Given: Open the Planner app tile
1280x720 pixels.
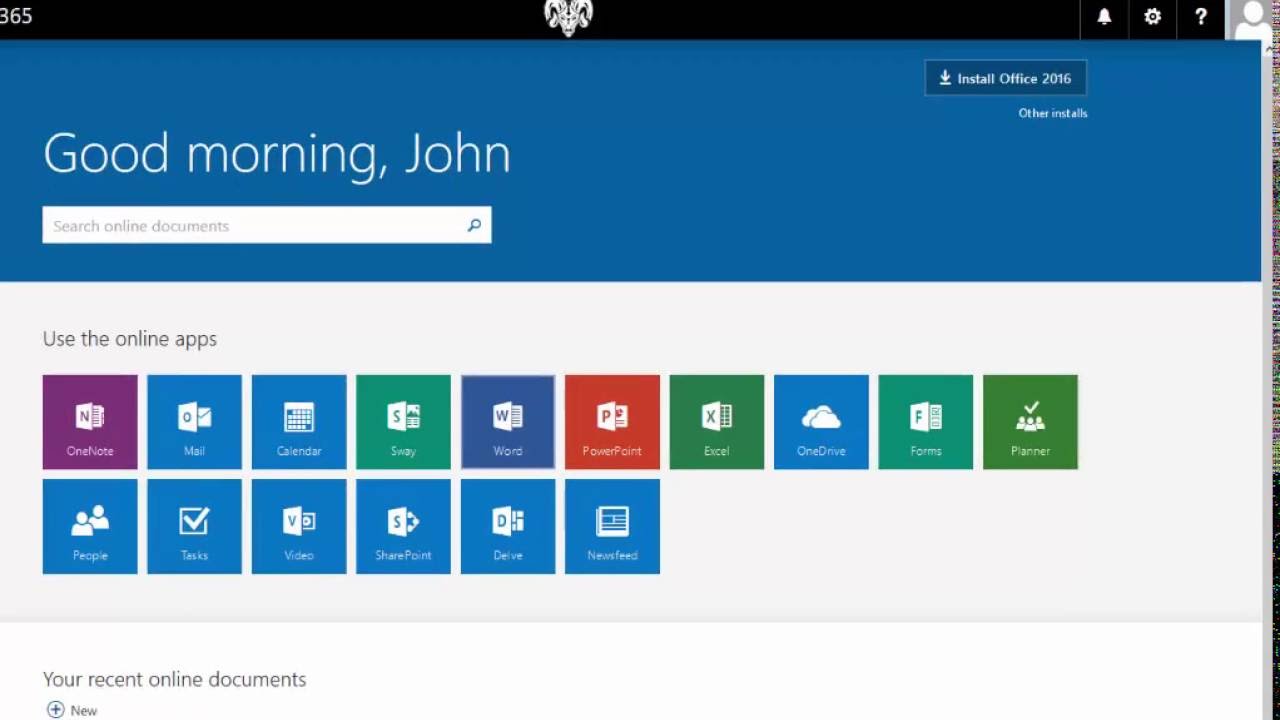Looking at the screenshot, I should (x=1030, y=422).
